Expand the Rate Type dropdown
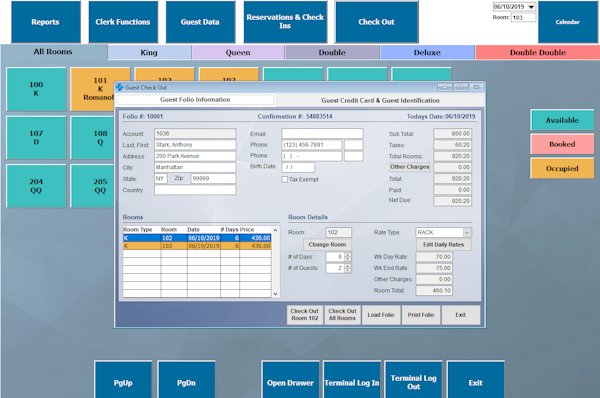The width and height of the screenshot is (600, 398). click(467, 233)
